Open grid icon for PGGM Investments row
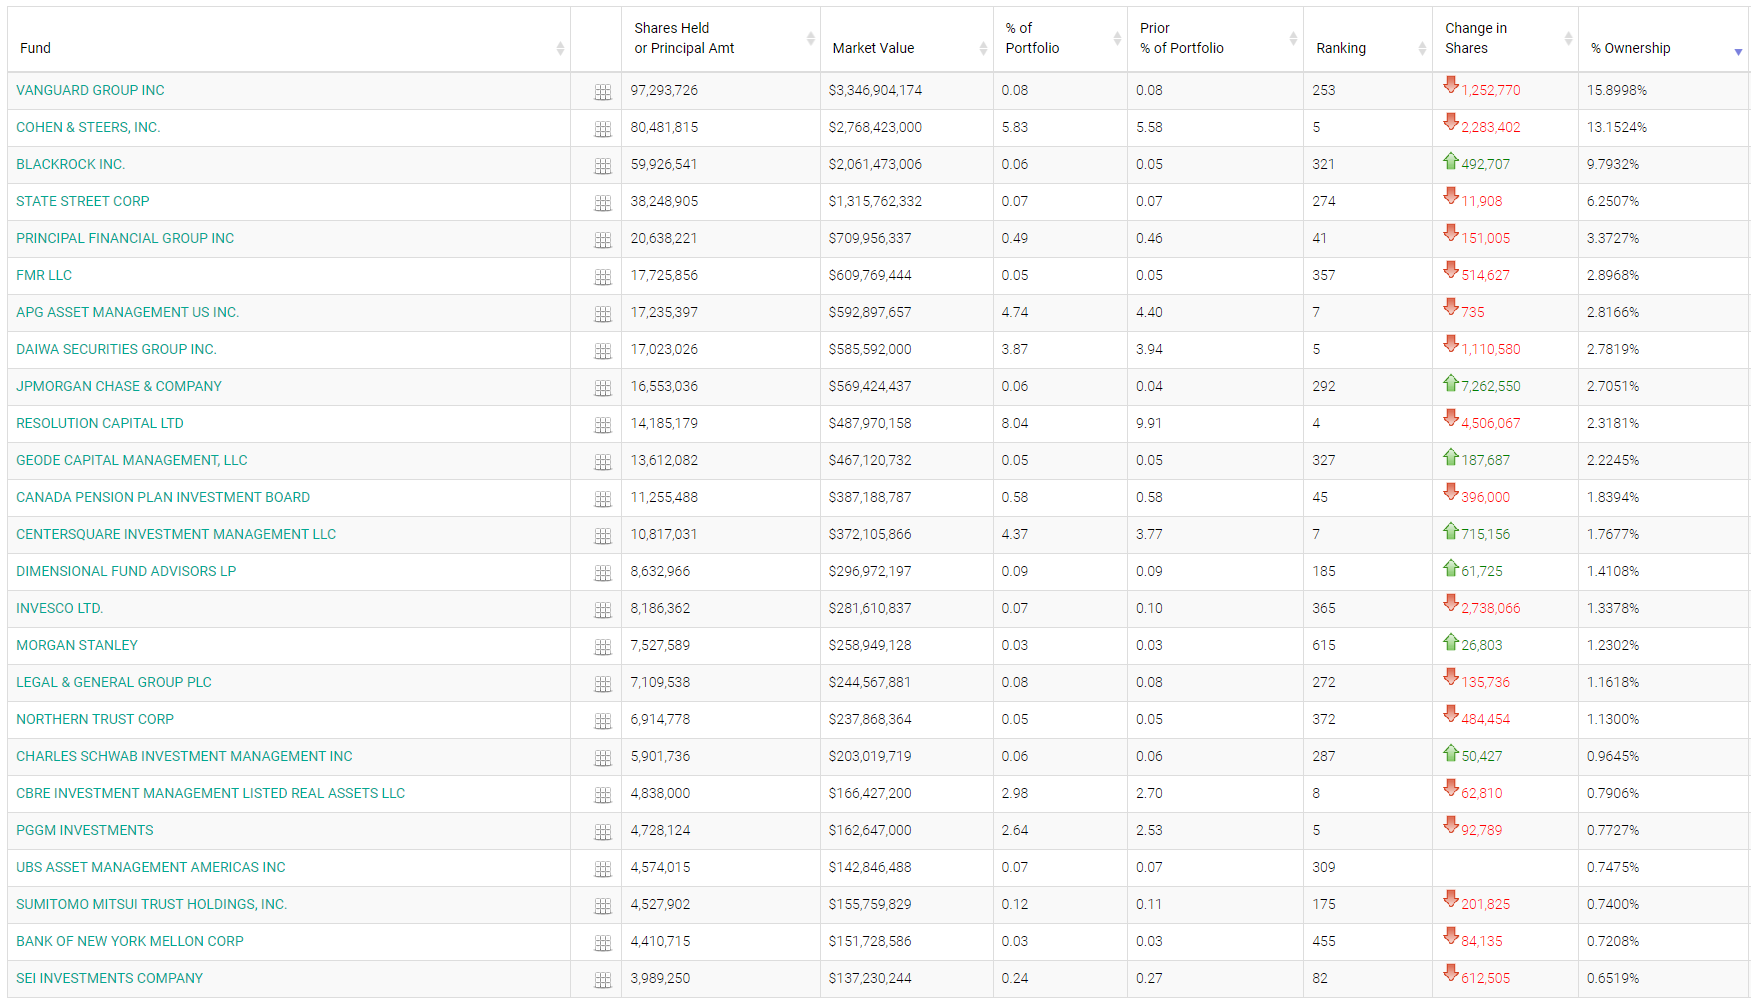 pos(602,832)
